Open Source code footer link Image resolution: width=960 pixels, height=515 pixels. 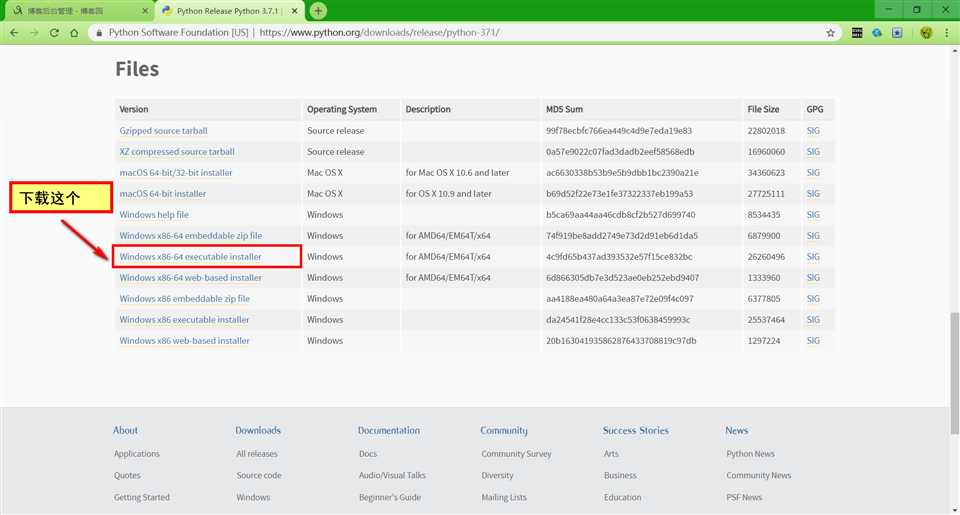pyautogui.click(x=259, y=475)
